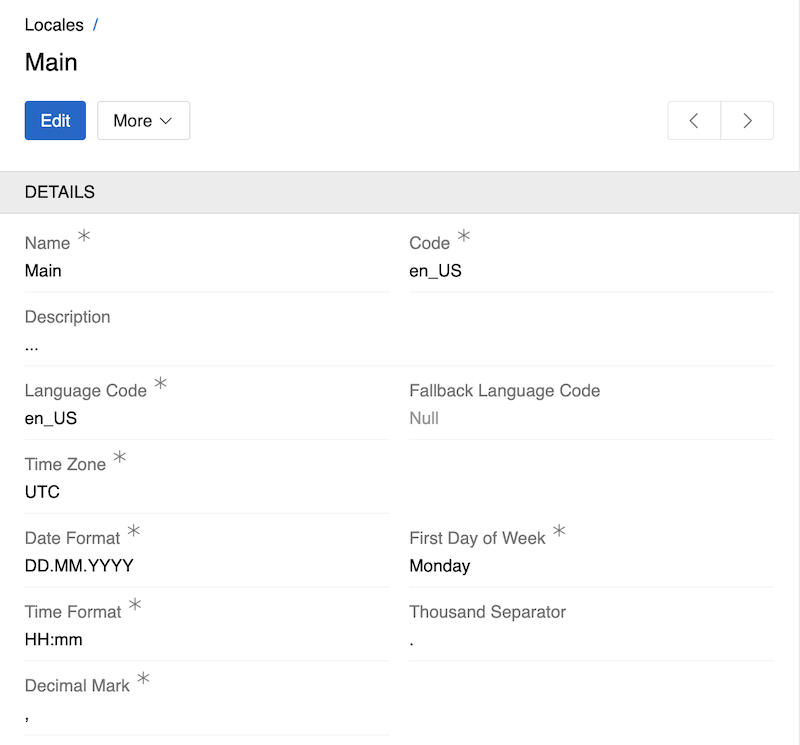
Task: Select the Code field value en_US
Action: click(435, 271)
